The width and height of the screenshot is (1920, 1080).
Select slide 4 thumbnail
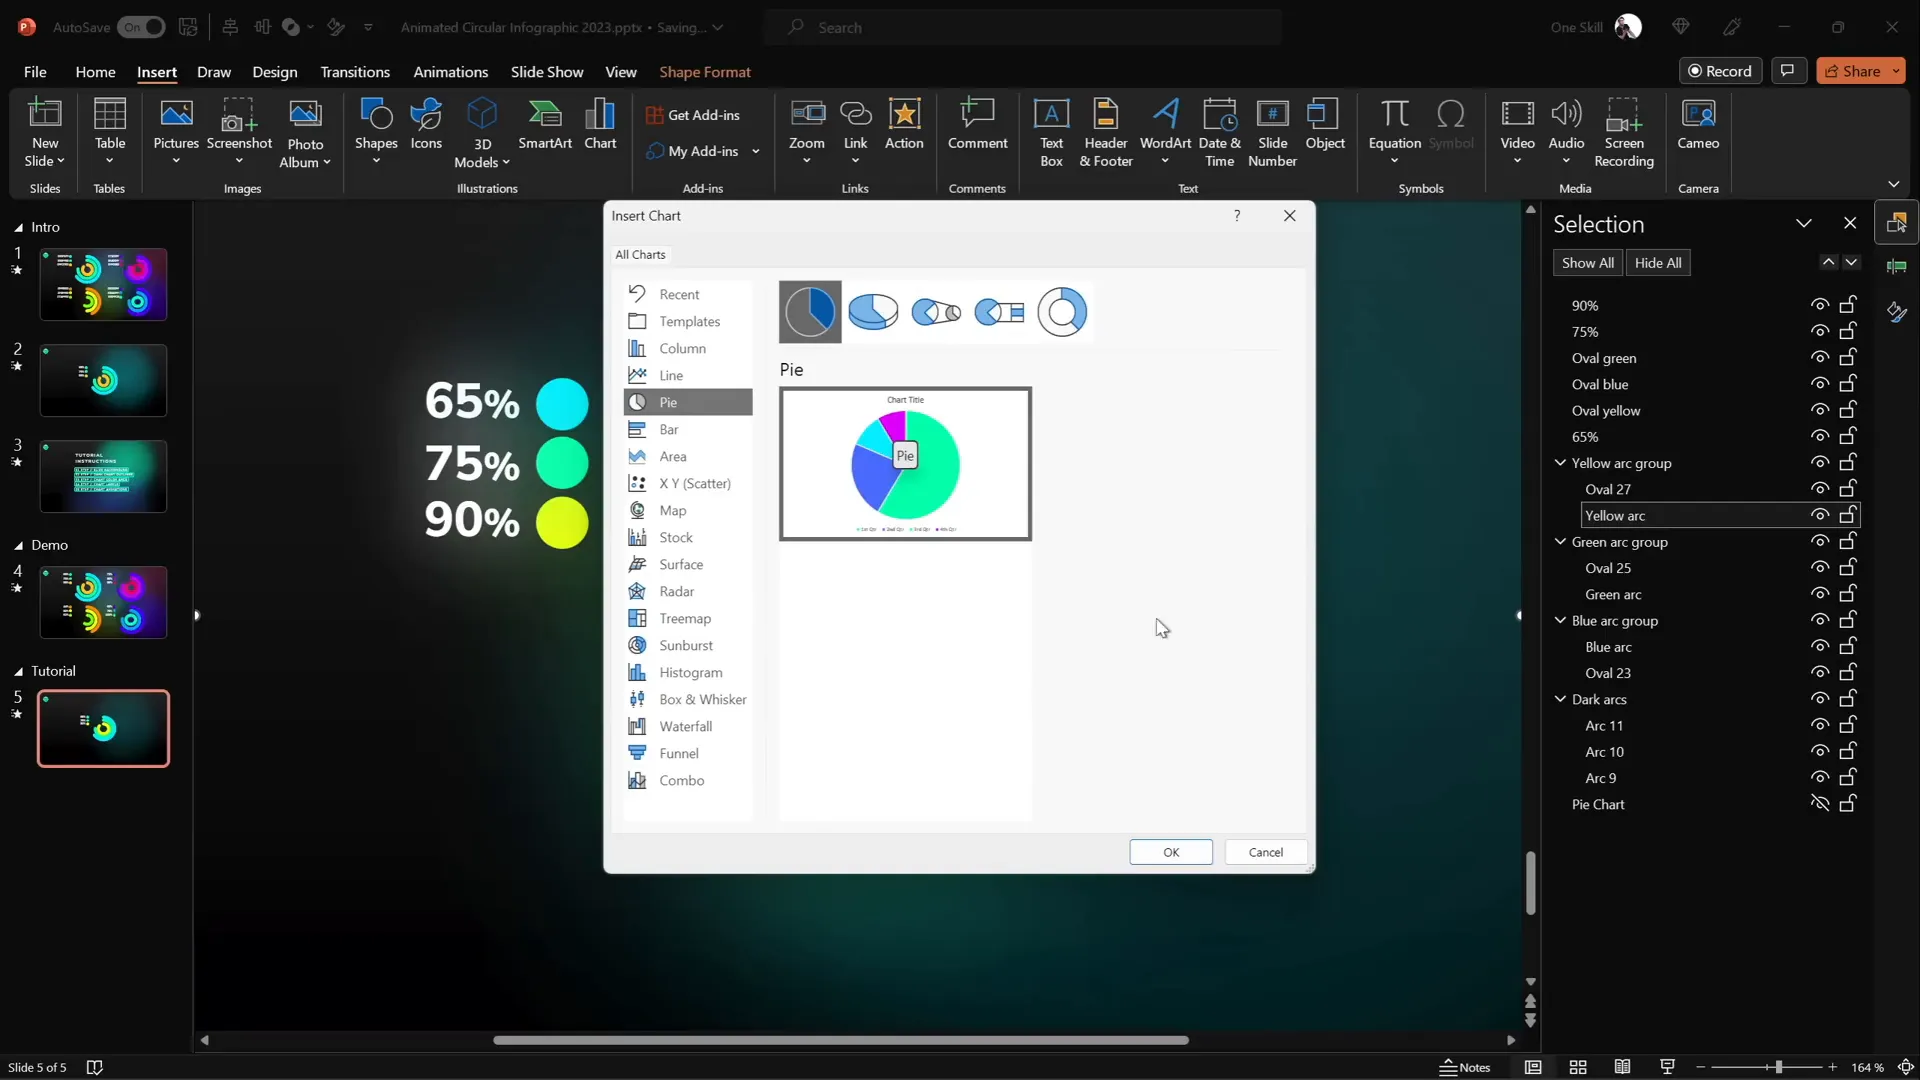[103, 602]
